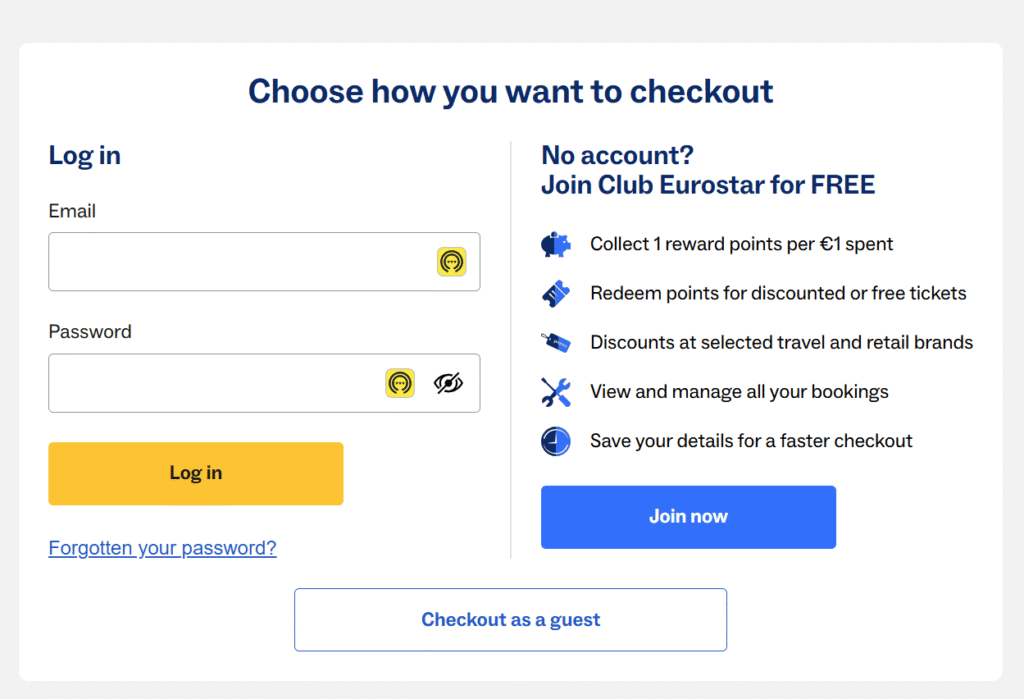The image size is (1024, 699).
Task: Click the password manager icon in Email field
Action: tap(451, 261)
